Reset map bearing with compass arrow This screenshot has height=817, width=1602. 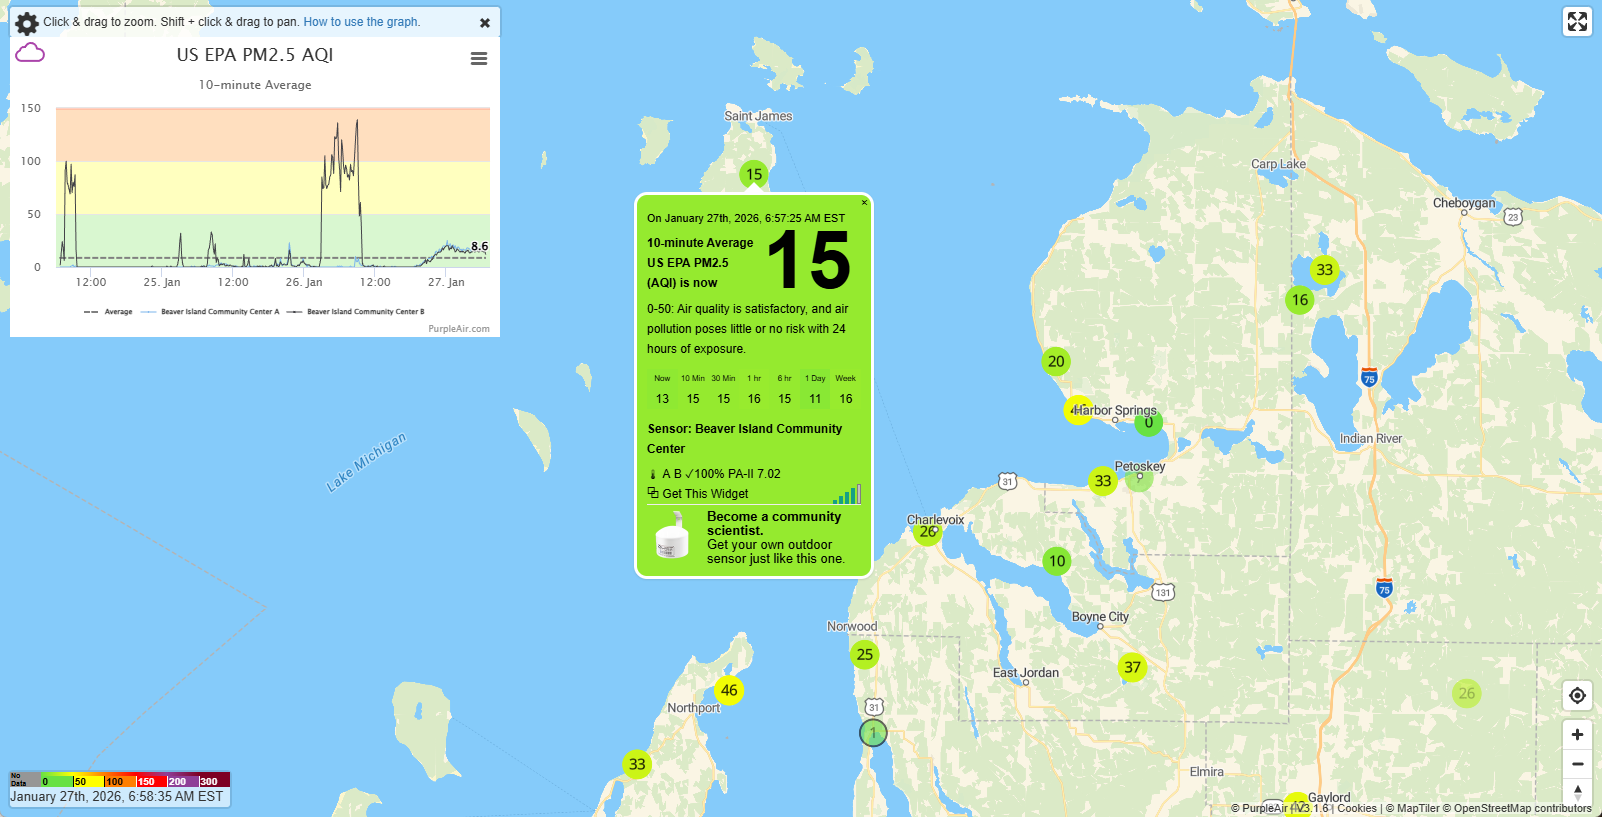[1577, 792]
